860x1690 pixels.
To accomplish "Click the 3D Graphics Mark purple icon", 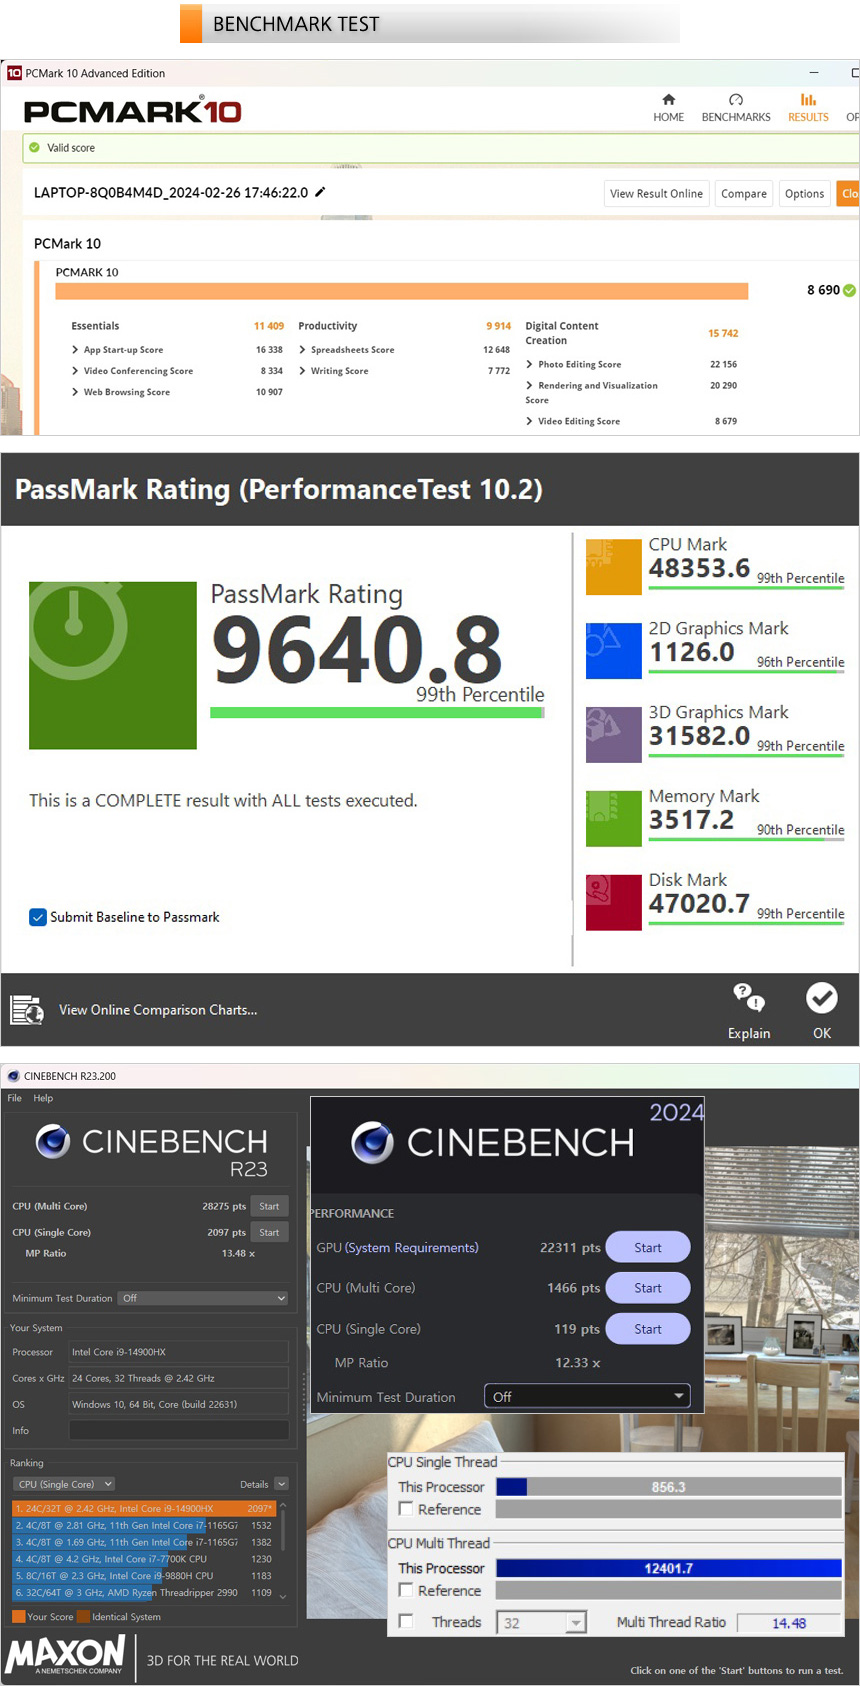I will coord(614,735).
